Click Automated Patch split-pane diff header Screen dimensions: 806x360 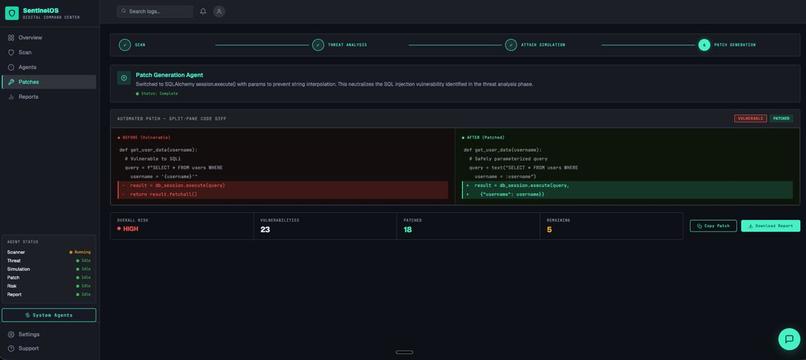pos(172,118)
